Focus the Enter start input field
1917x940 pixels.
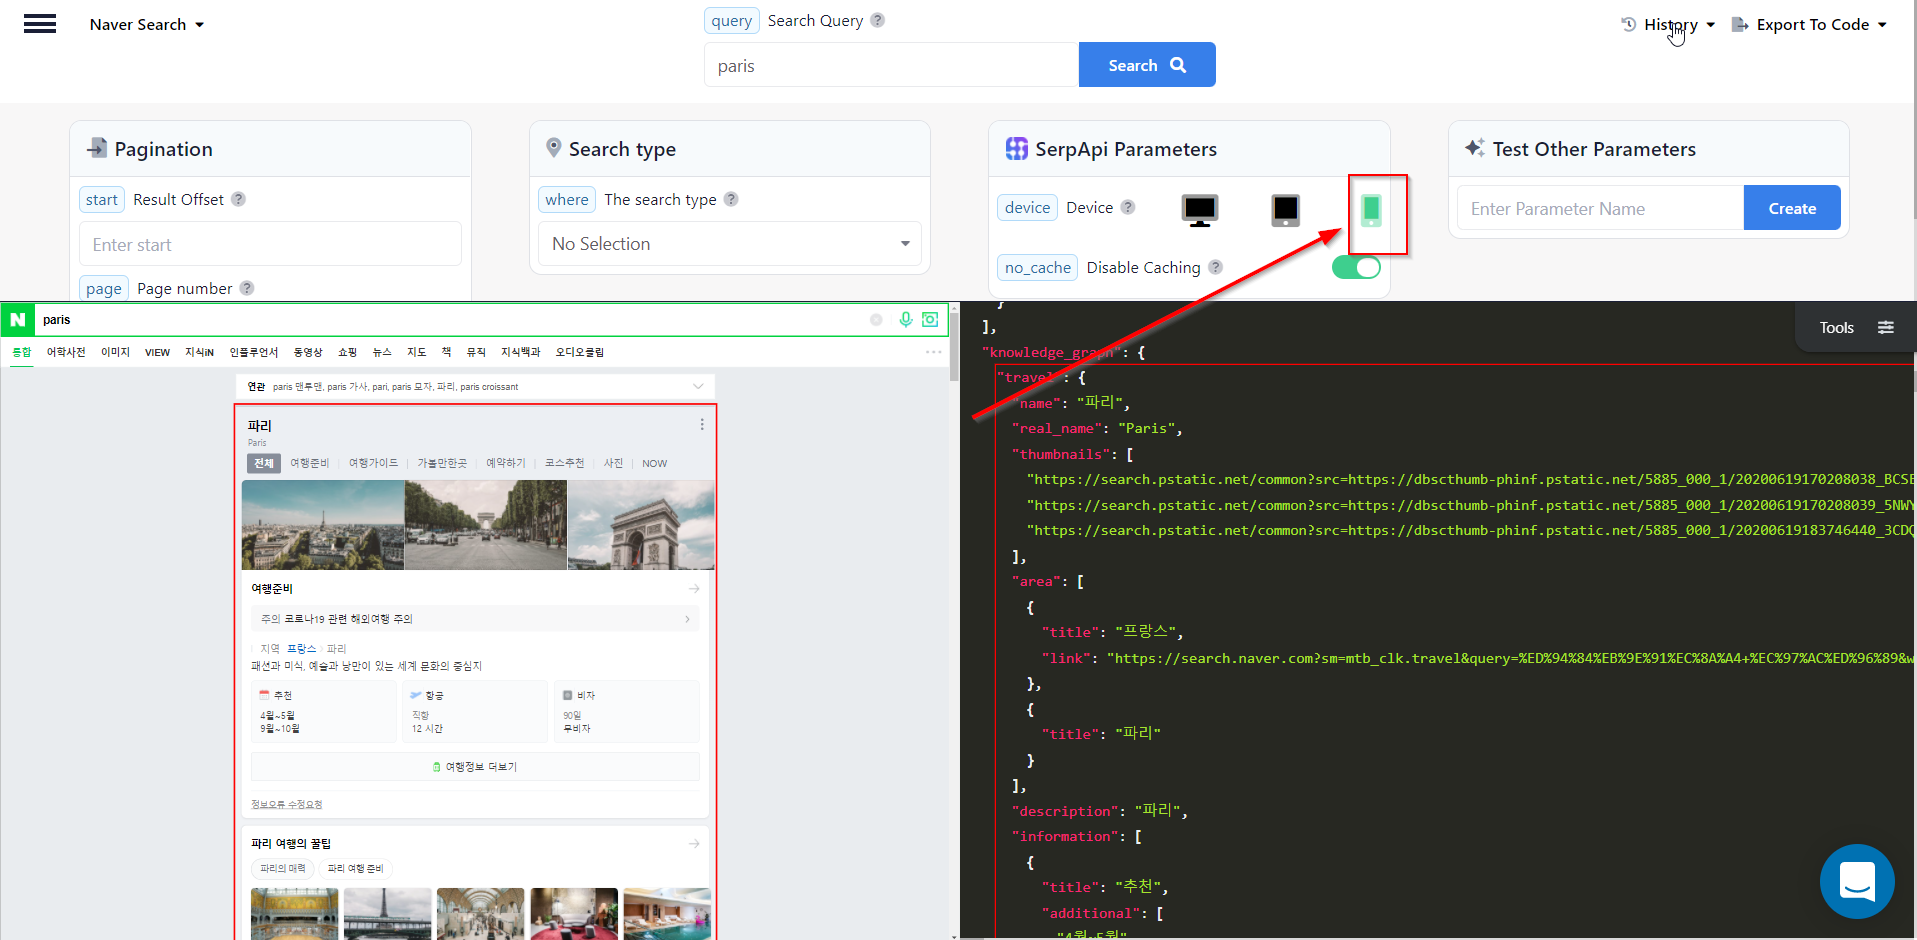pos(270,244)
